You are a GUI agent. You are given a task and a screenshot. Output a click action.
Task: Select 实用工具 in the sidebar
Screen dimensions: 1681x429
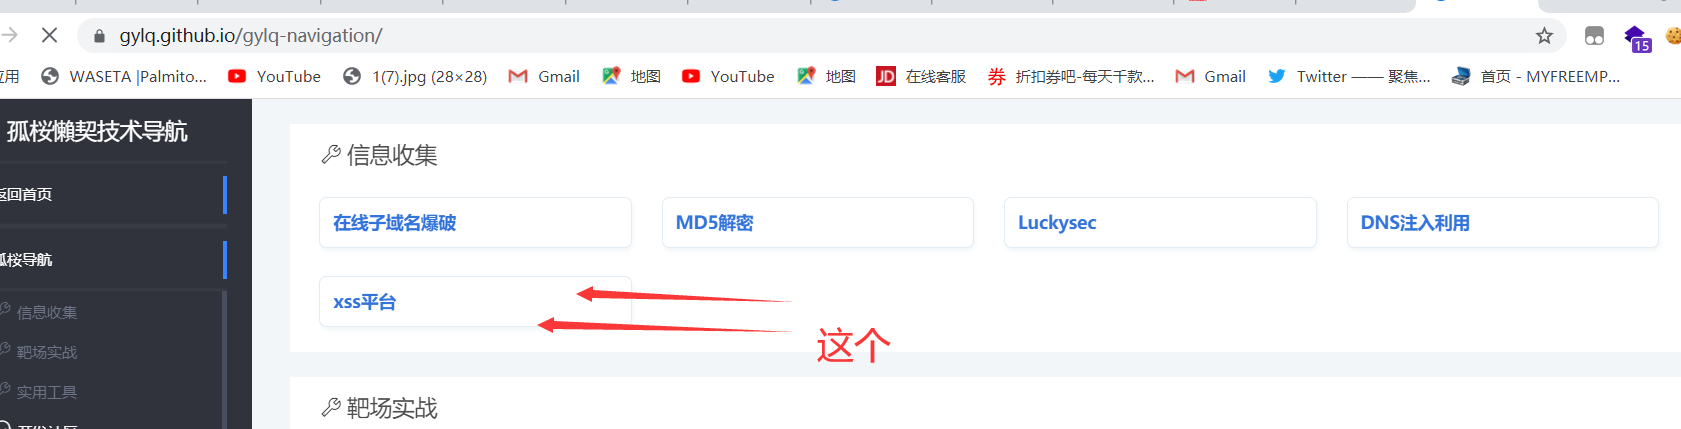coord(47,392)
